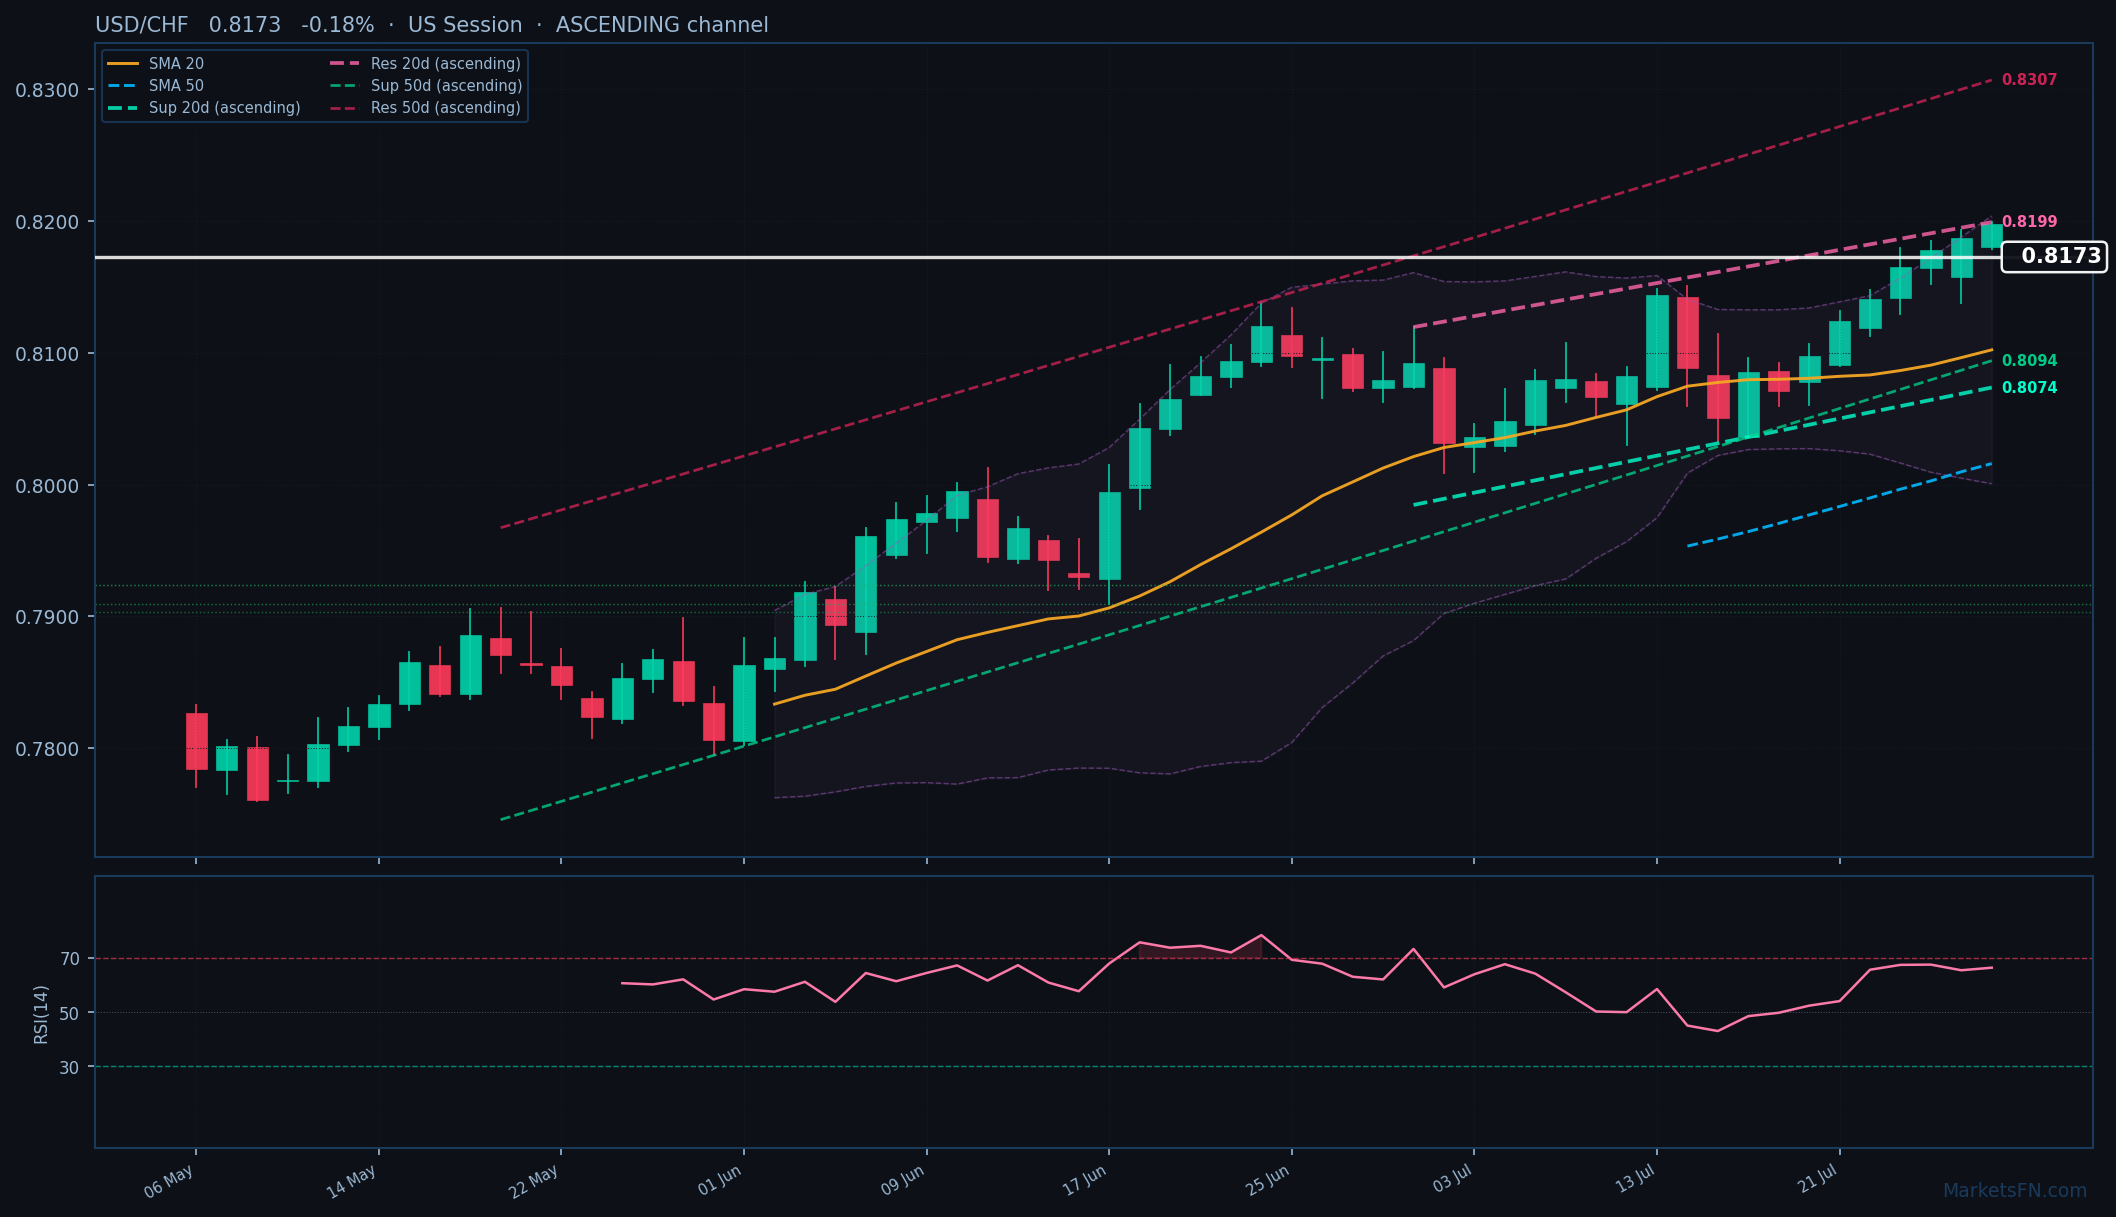Click the 0.8300 price axis label

tap(47, 90)
